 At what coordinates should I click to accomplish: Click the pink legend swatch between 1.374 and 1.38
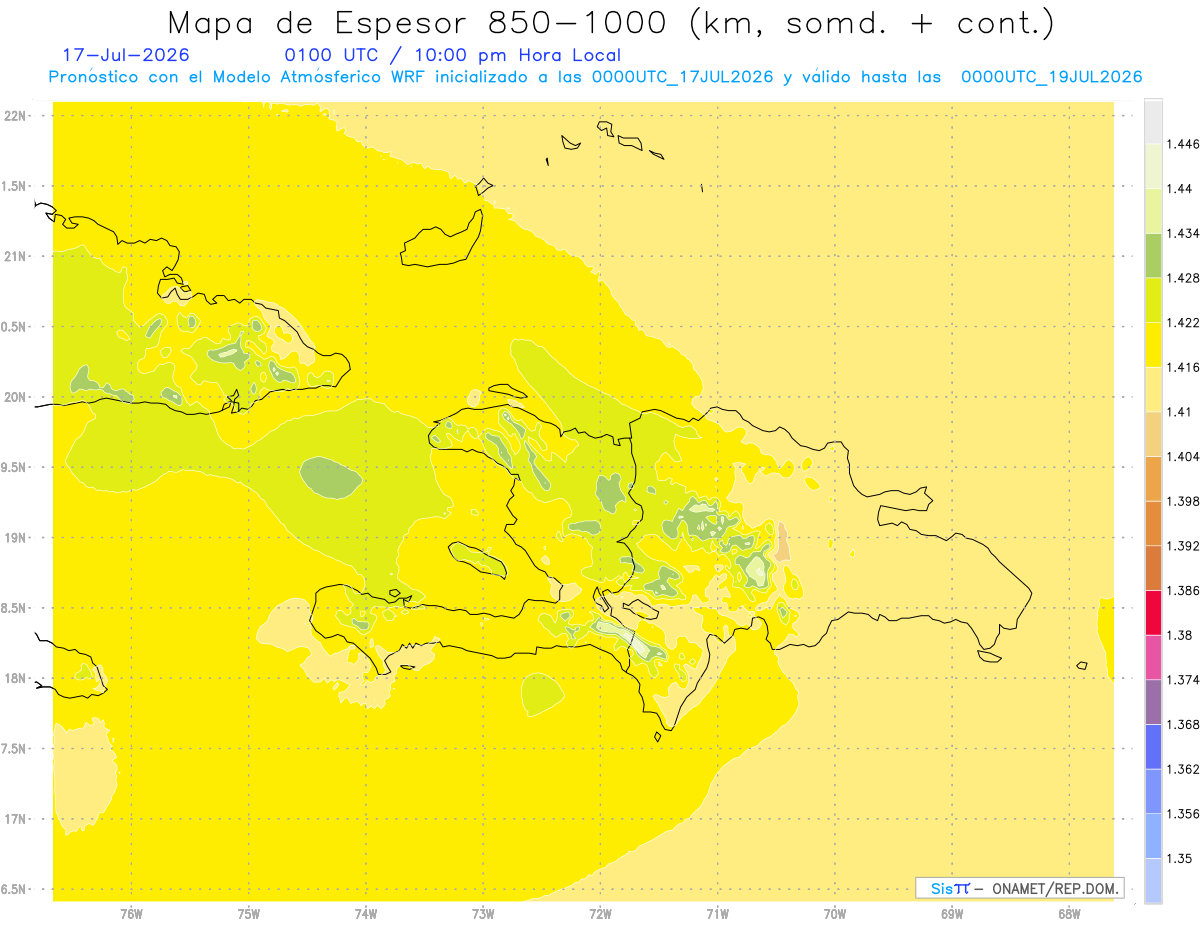coord(1153,657)
